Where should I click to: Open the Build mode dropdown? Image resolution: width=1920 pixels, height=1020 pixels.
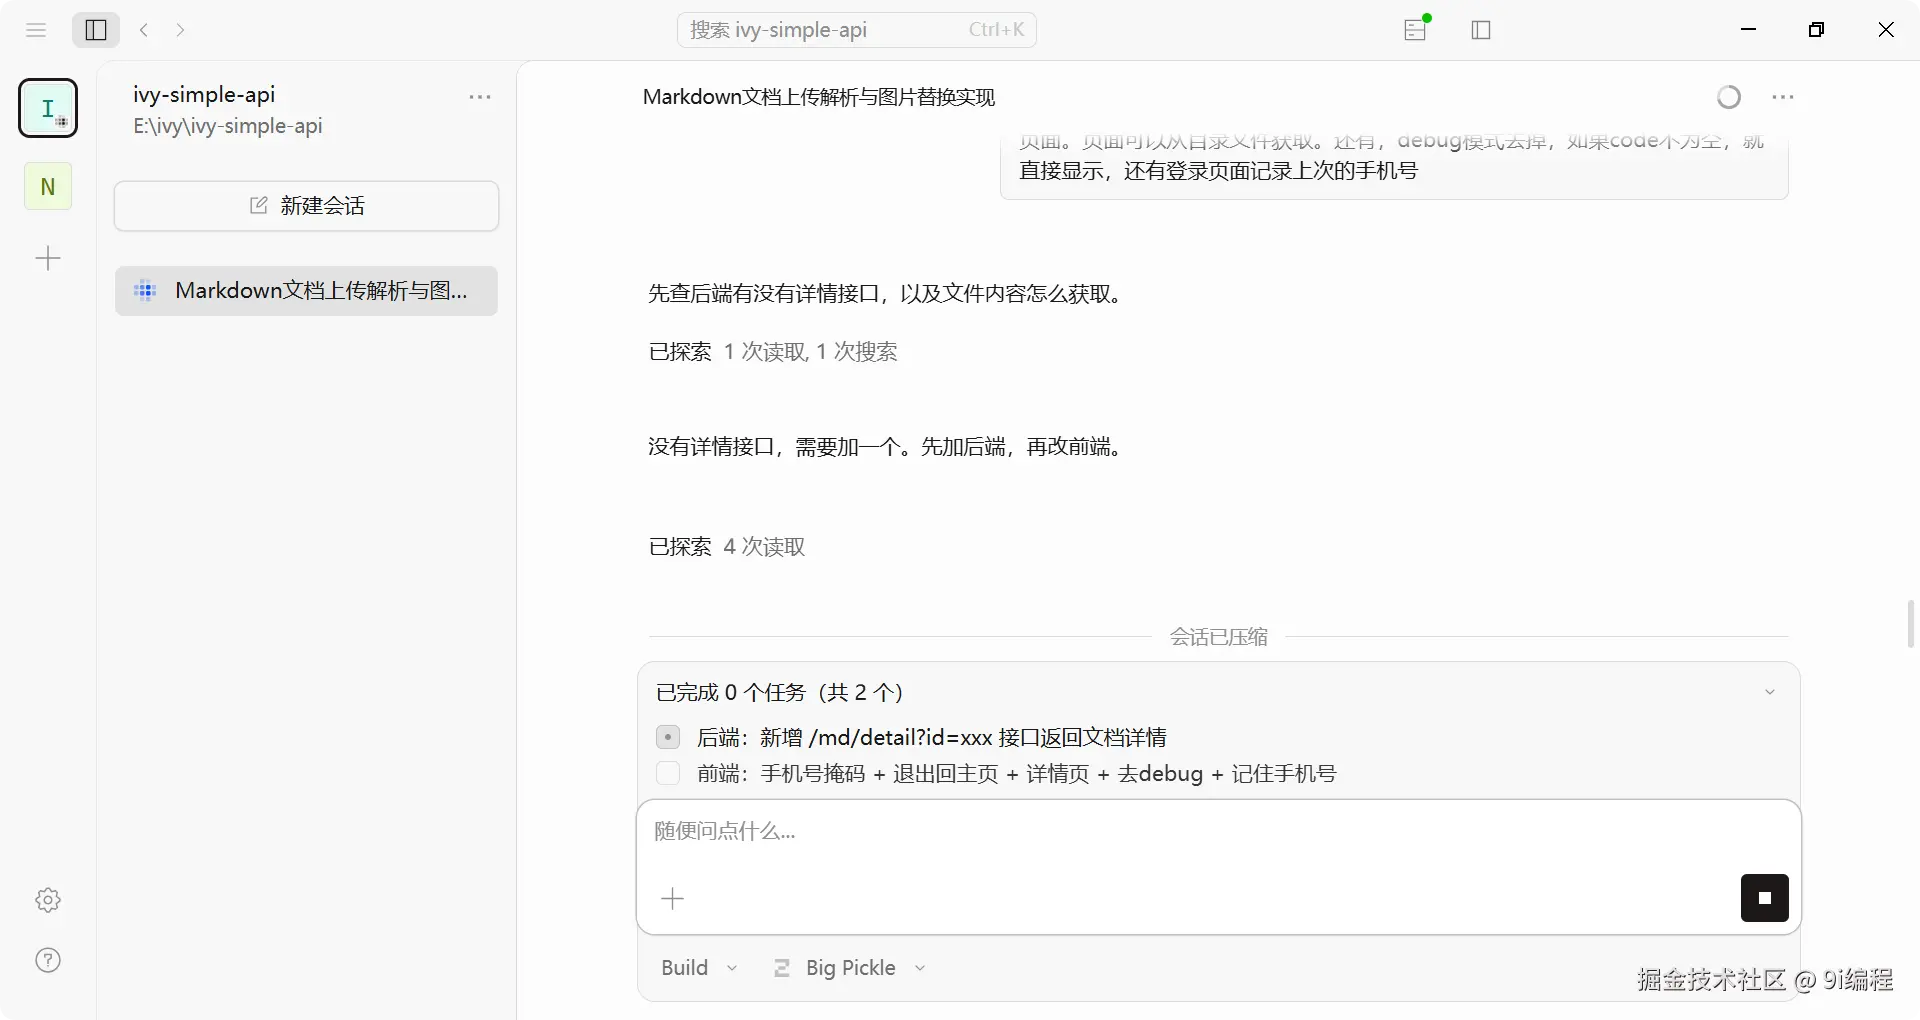pyautogui.click(x=699, y=968)
